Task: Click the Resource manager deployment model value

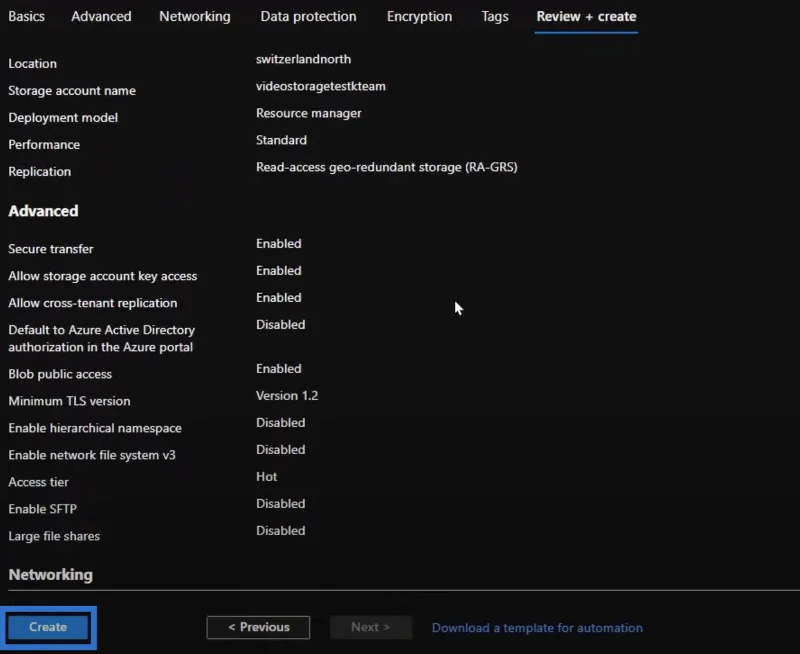Action: (309, 113)
